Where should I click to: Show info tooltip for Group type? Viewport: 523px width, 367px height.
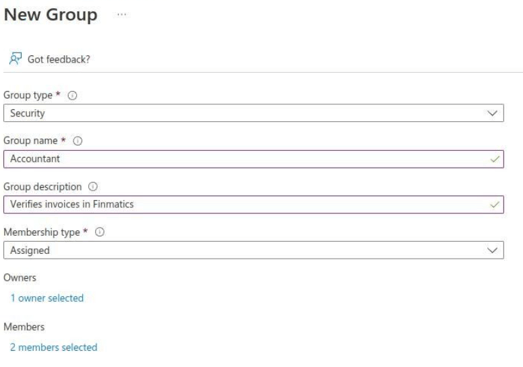click(72, 96)
